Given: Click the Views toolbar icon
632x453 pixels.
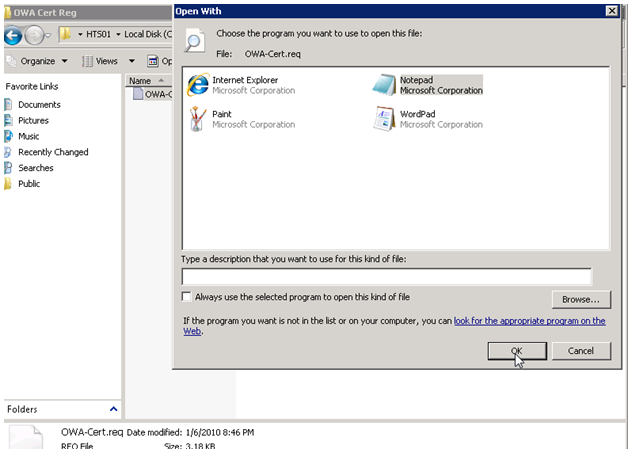Looking at the screenshot, I should 87,61.
